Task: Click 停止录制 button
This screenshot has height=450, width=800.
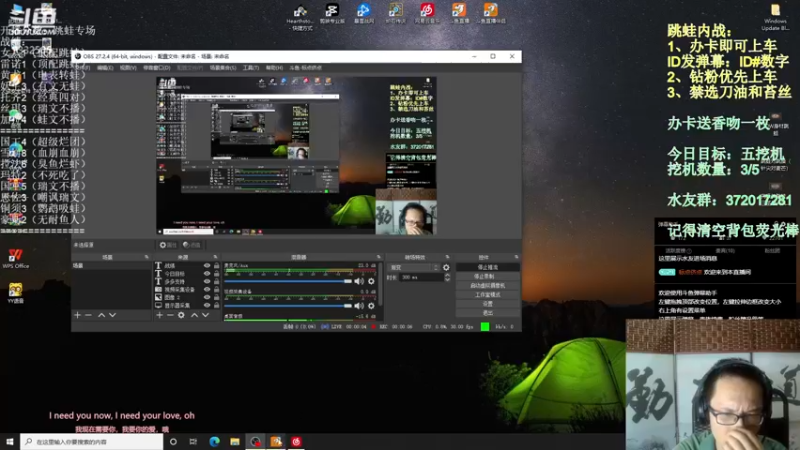Action: pyautogui.click(x=487, y=277)
